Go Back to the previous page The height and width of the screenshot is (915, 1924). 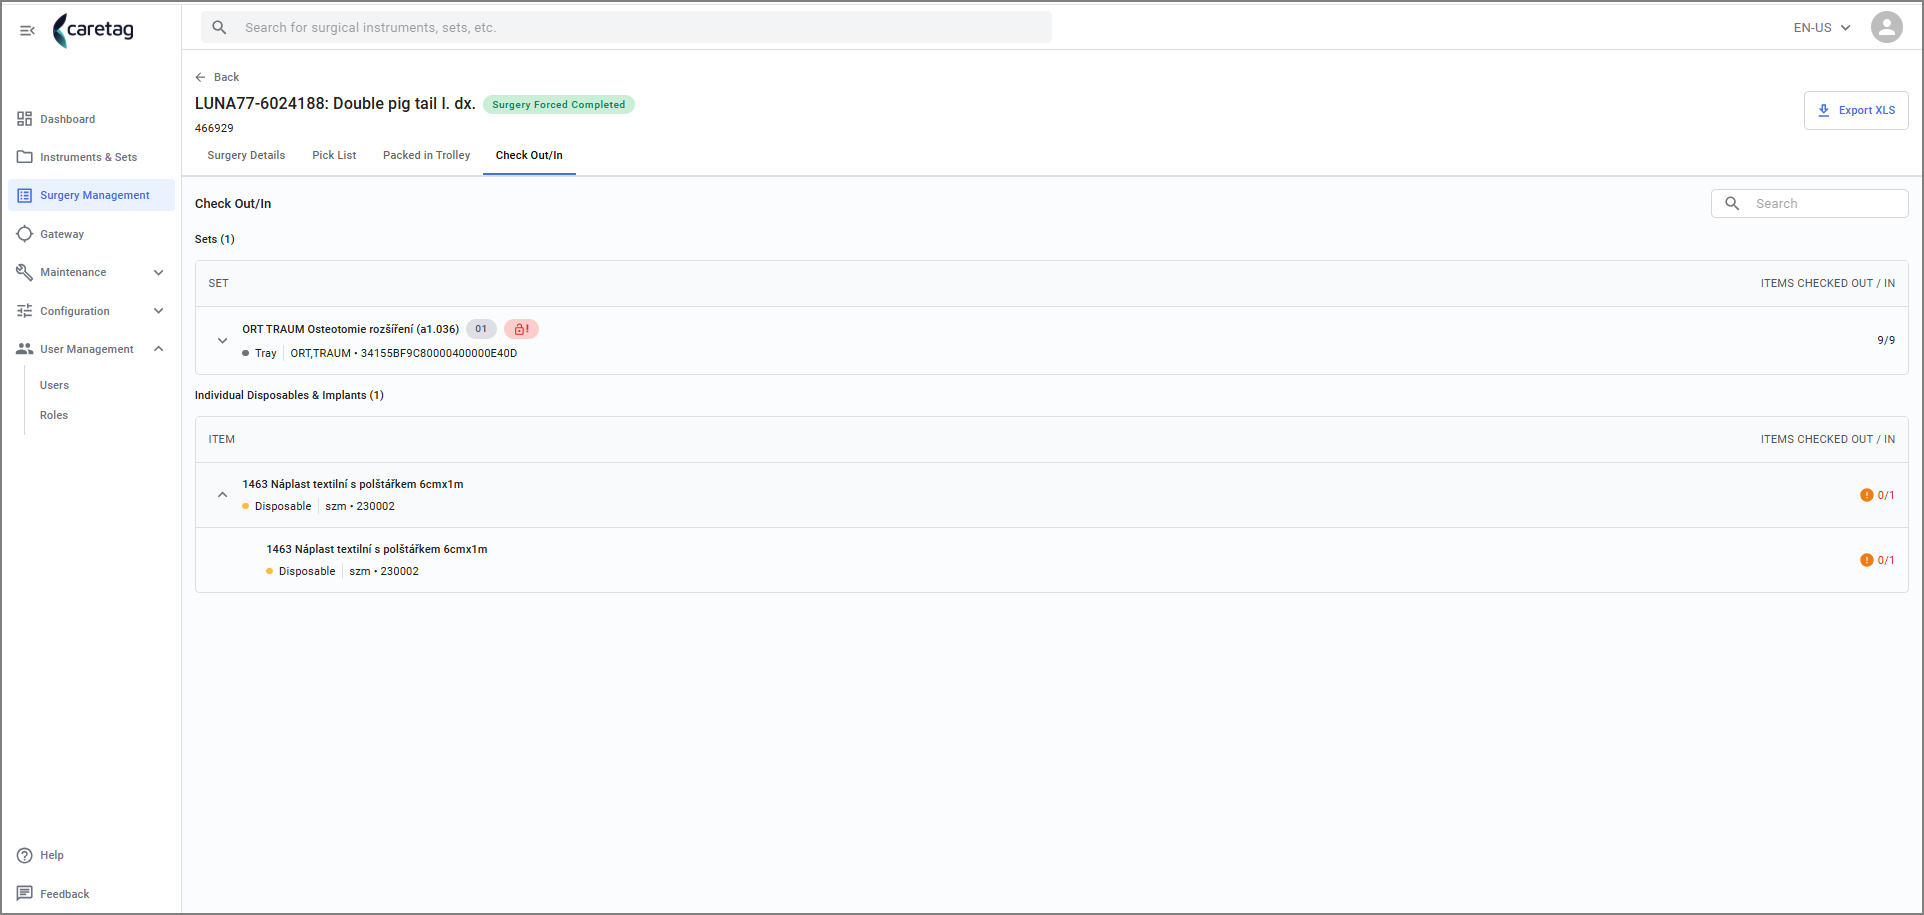pos(217,77)
